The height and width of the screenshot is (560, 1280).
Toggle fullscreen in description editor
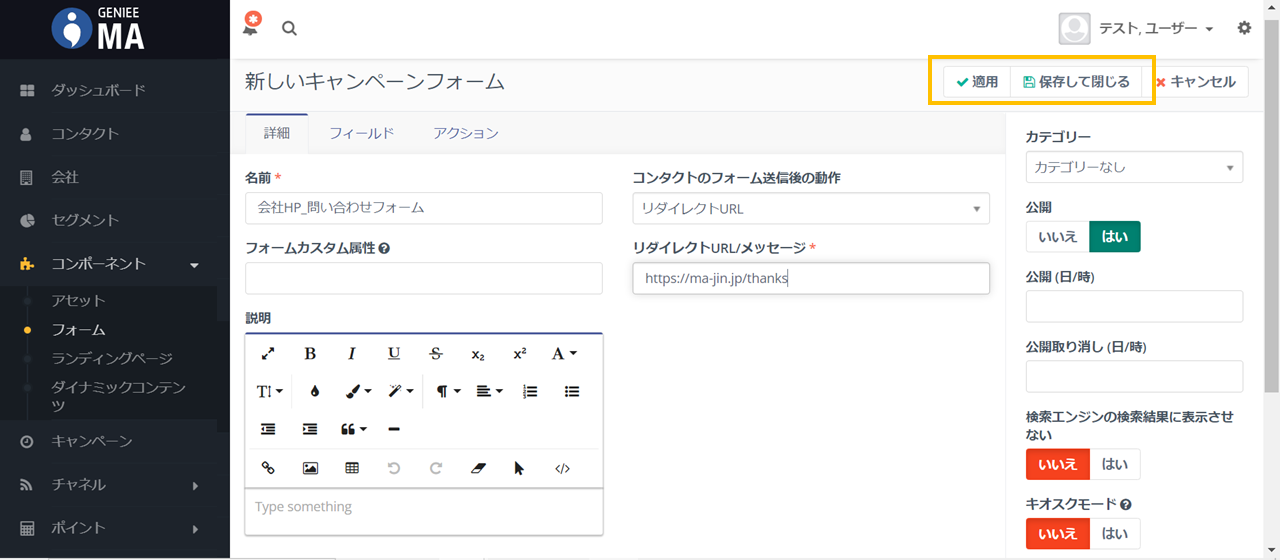[x=268, y=353]
